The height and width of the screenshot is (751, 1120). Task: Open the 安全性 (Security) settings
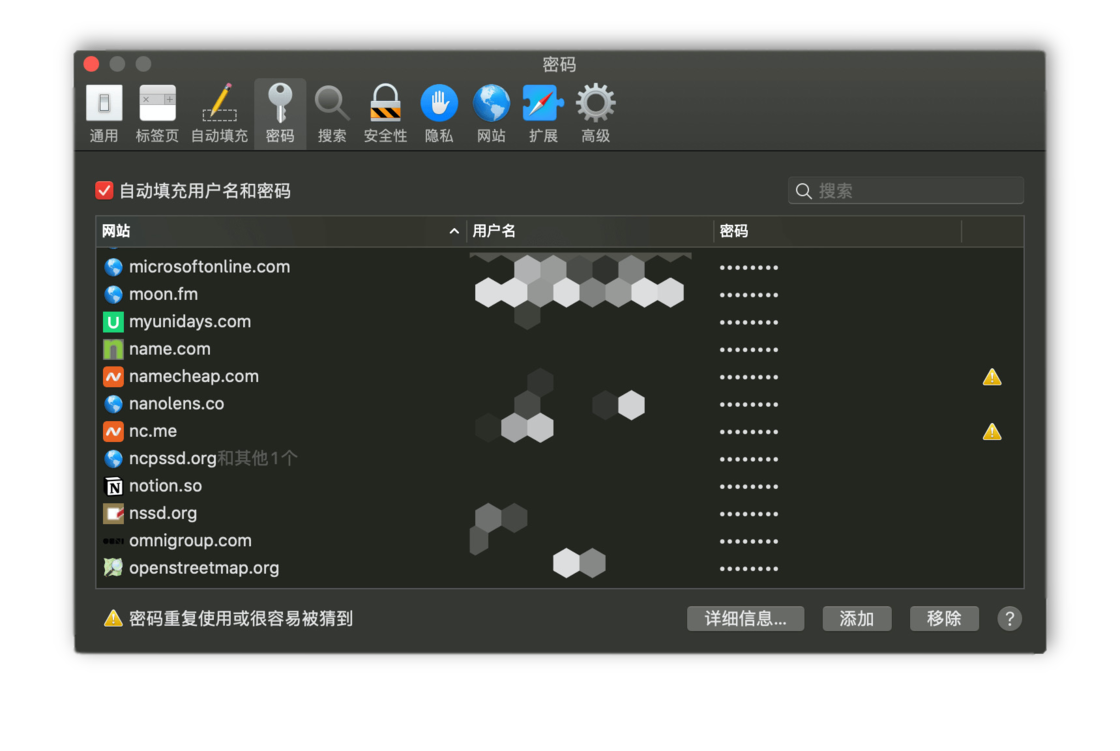pos(385,110)
